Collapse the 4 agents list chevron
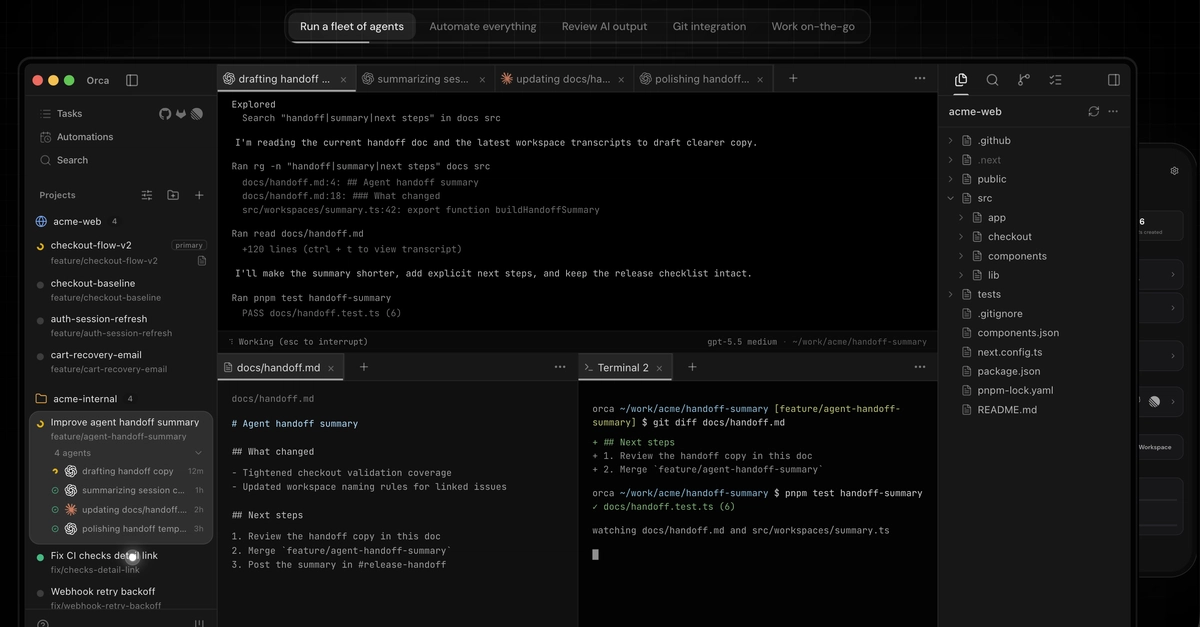The image size is (1200, 627). click(x=199, y=453)
